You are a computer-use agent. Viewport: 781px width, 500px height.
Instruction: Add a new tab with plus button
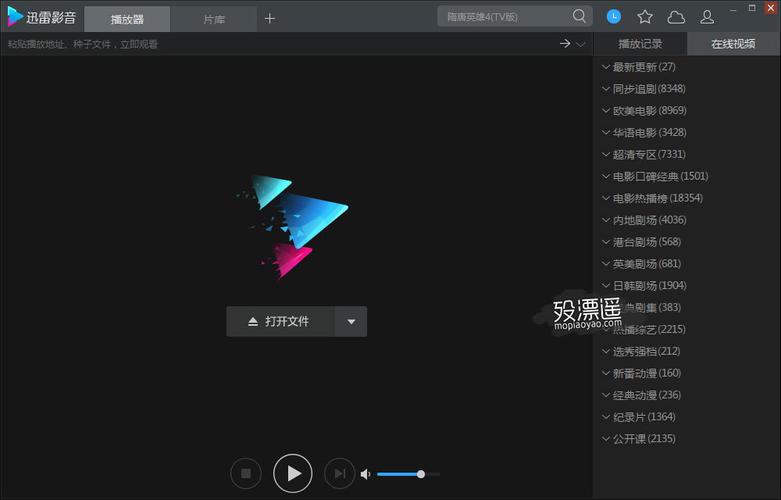tap(269, 19)
